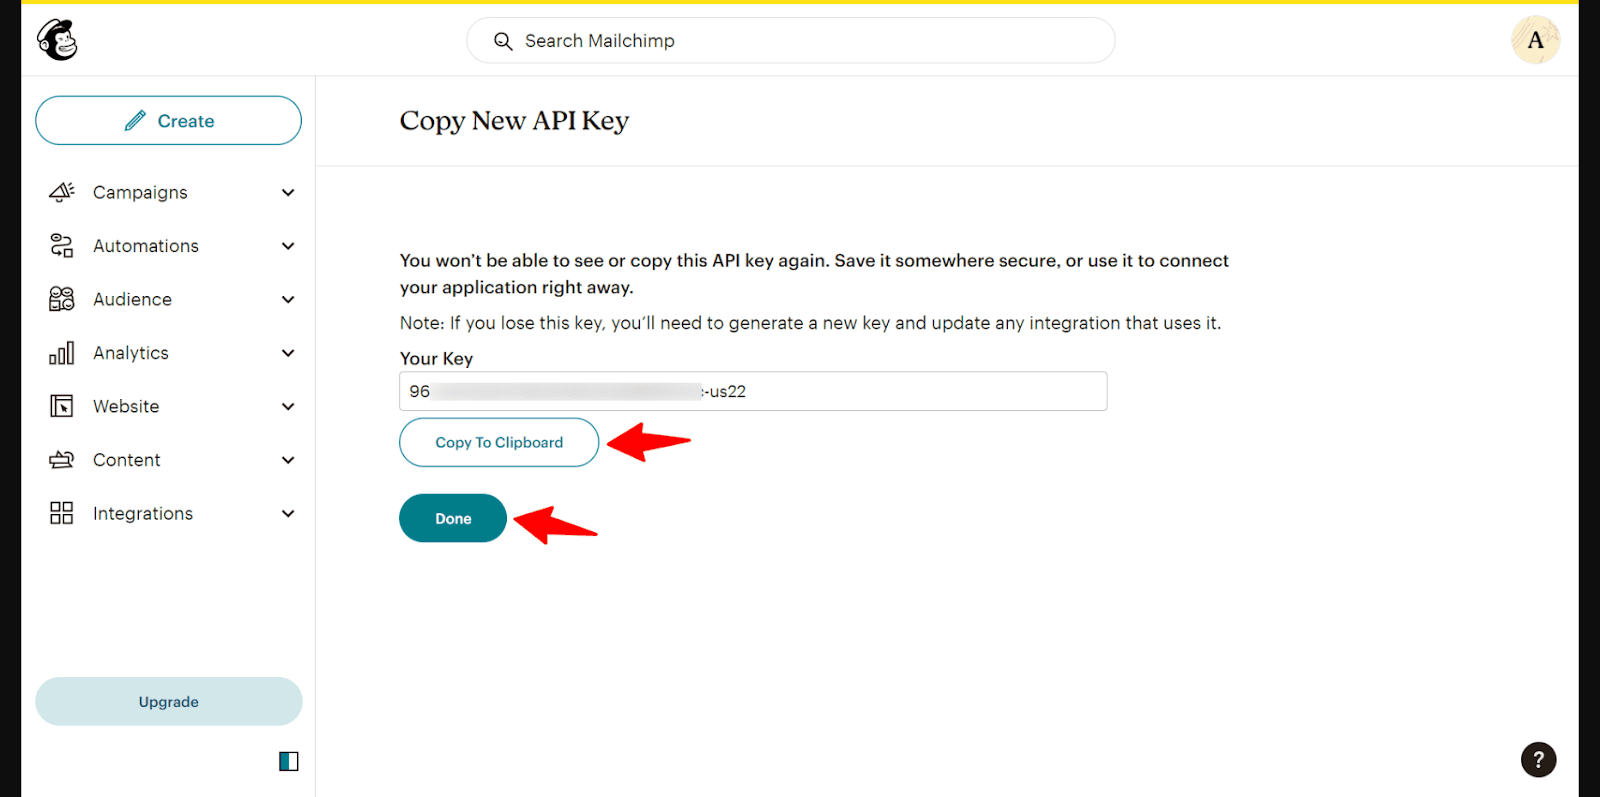Click the 'You won't be able to see' warning
1600x797 pixels.
click(x=814, y=274)
